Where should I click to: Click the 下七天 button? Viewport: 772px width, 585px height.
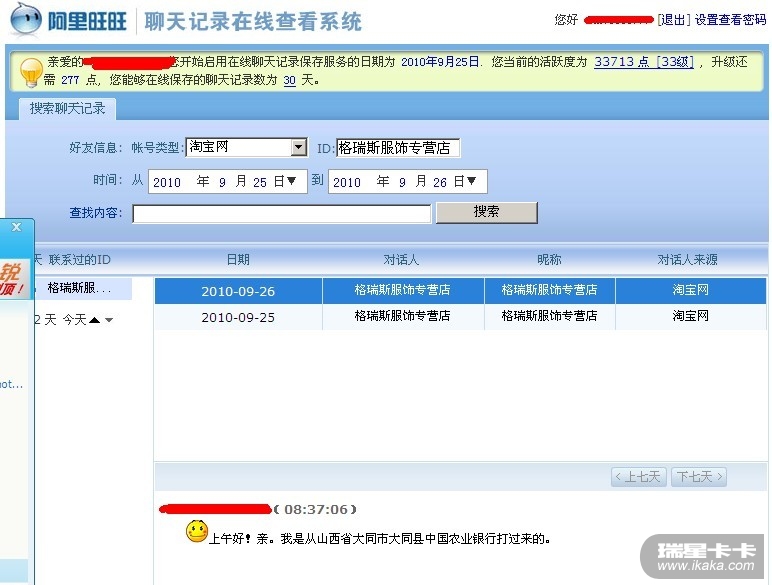tap(699, 477)
